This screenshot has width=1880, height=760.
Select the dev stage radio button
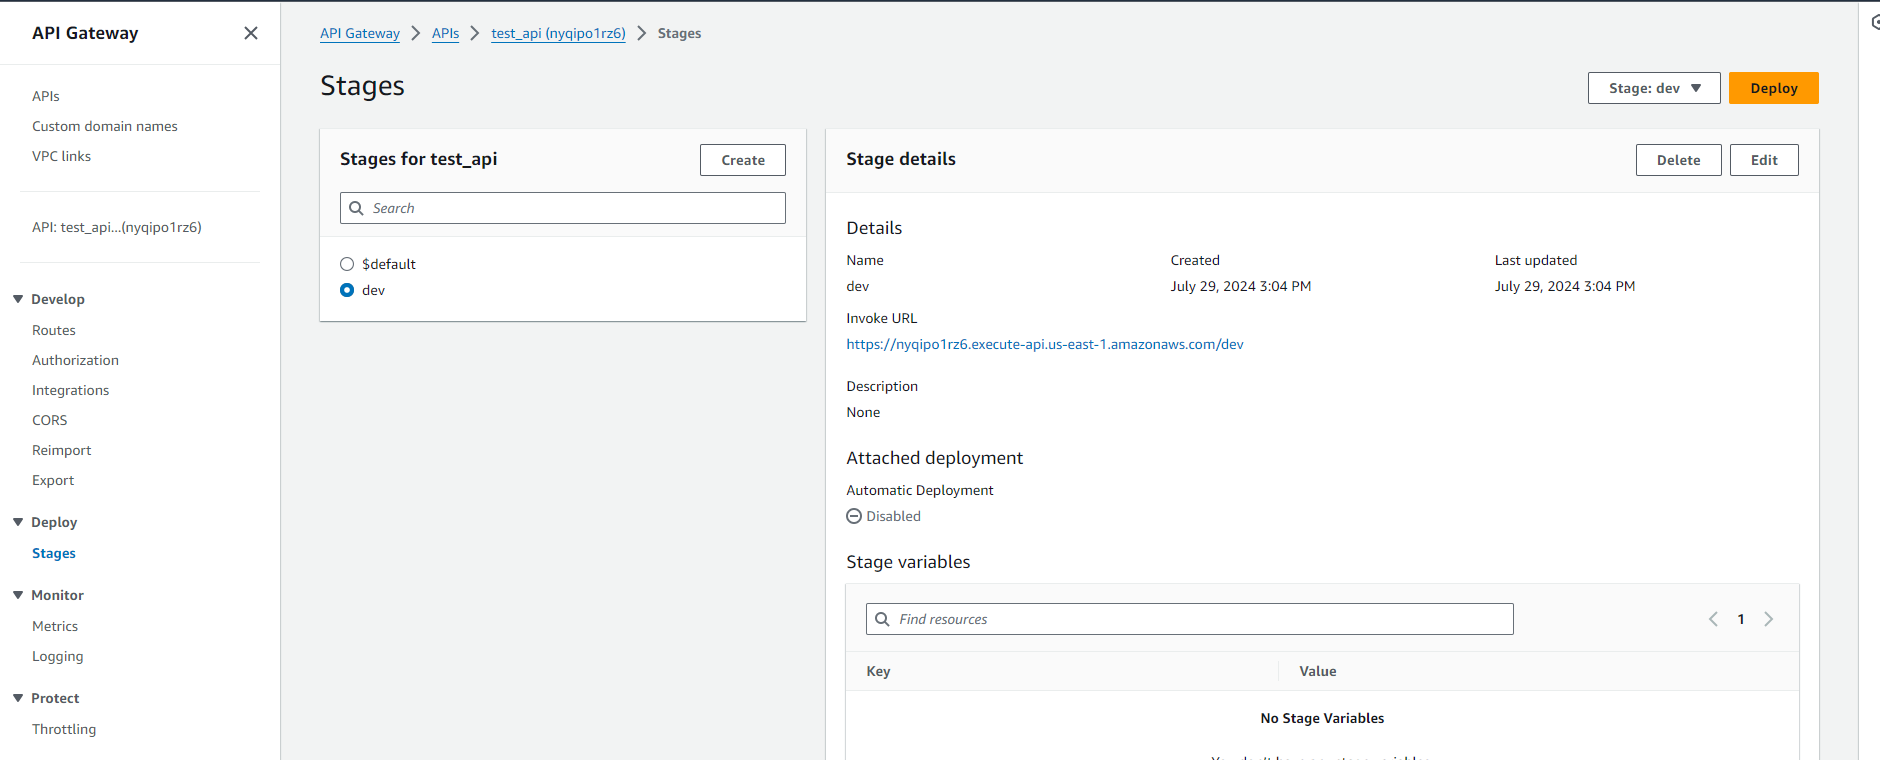tap(347, 290)
